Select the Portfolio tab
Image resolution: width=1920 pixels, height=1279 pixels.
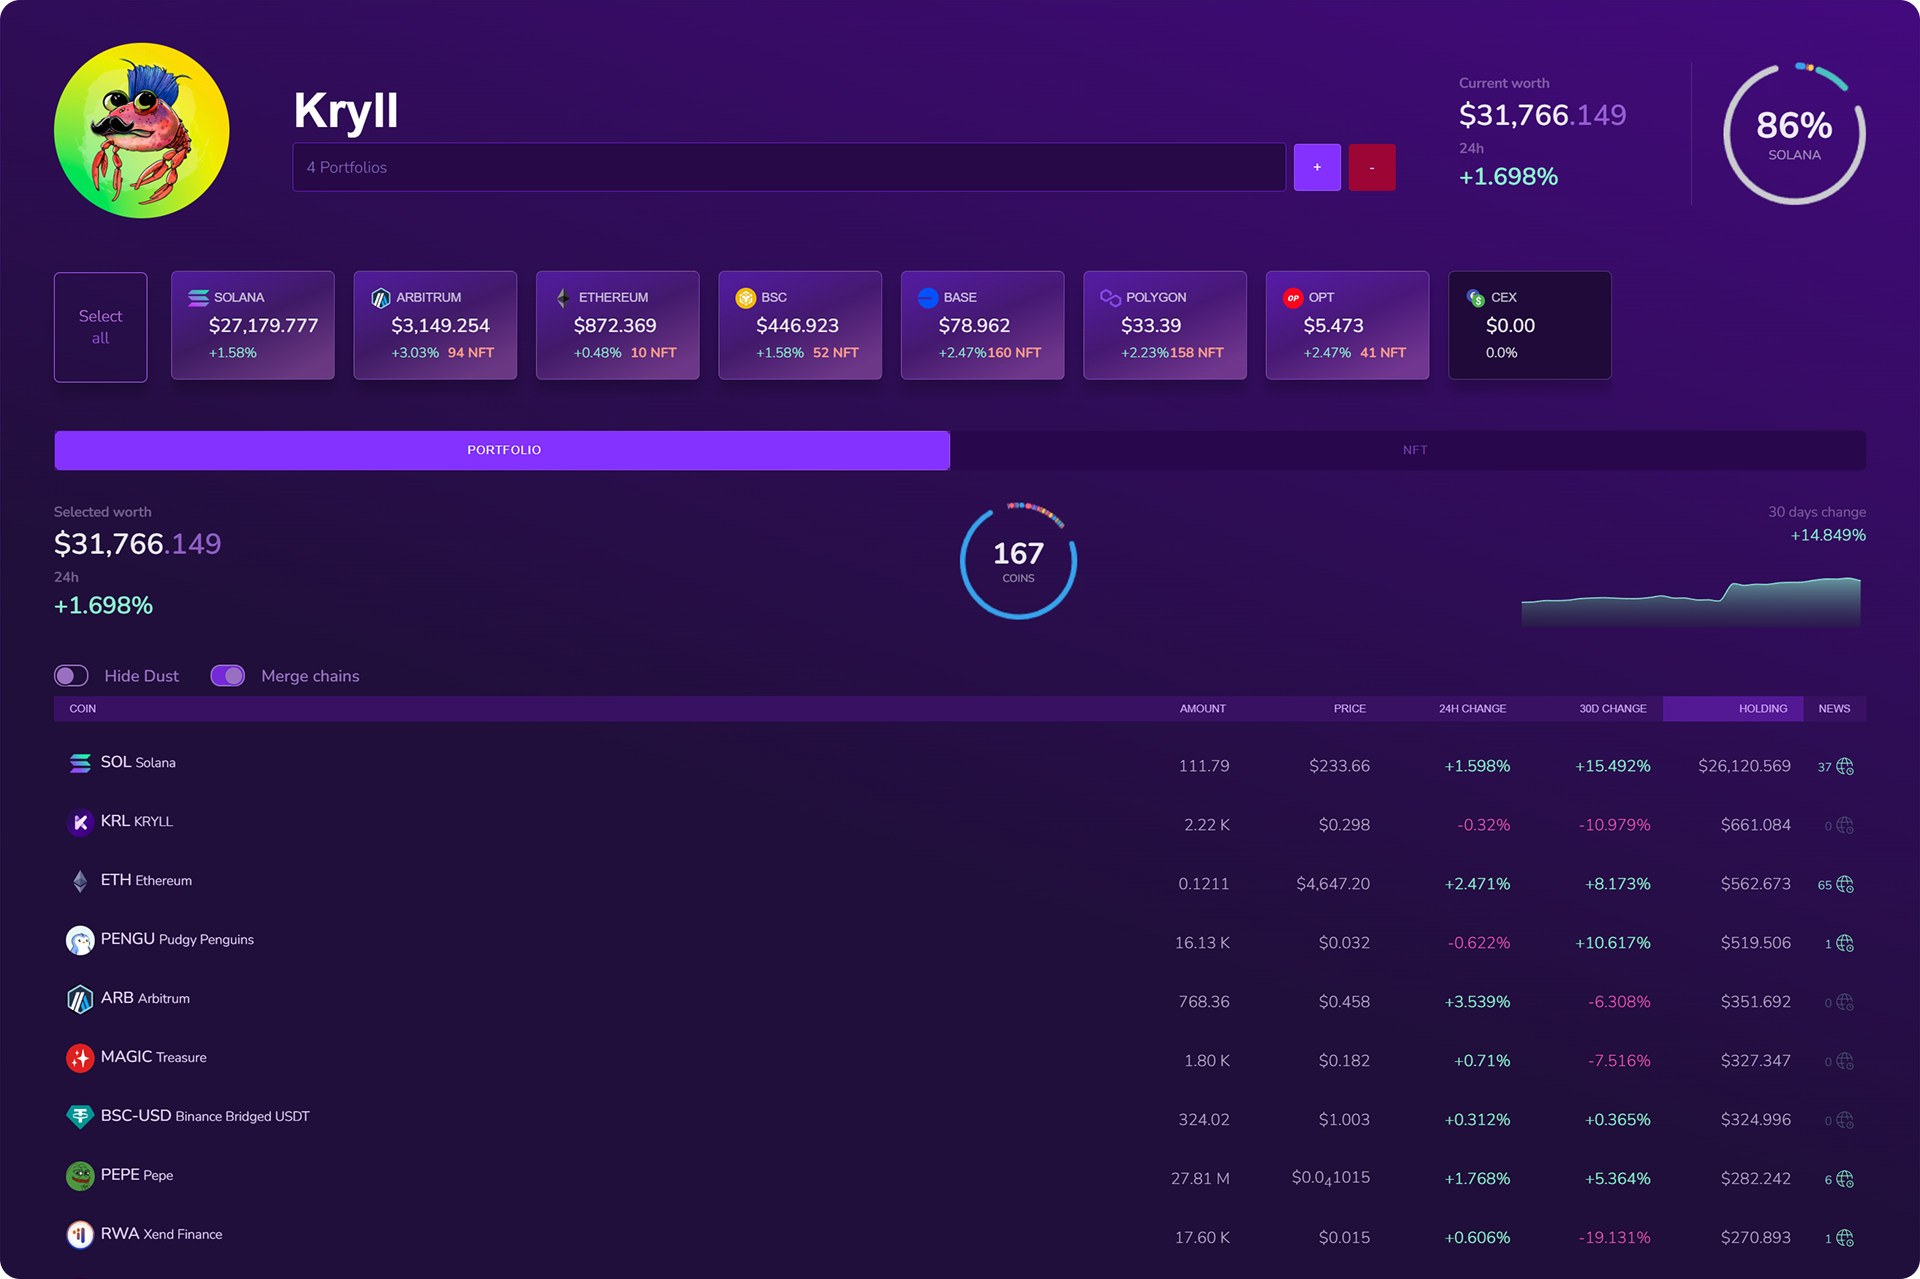pos(503,450)
